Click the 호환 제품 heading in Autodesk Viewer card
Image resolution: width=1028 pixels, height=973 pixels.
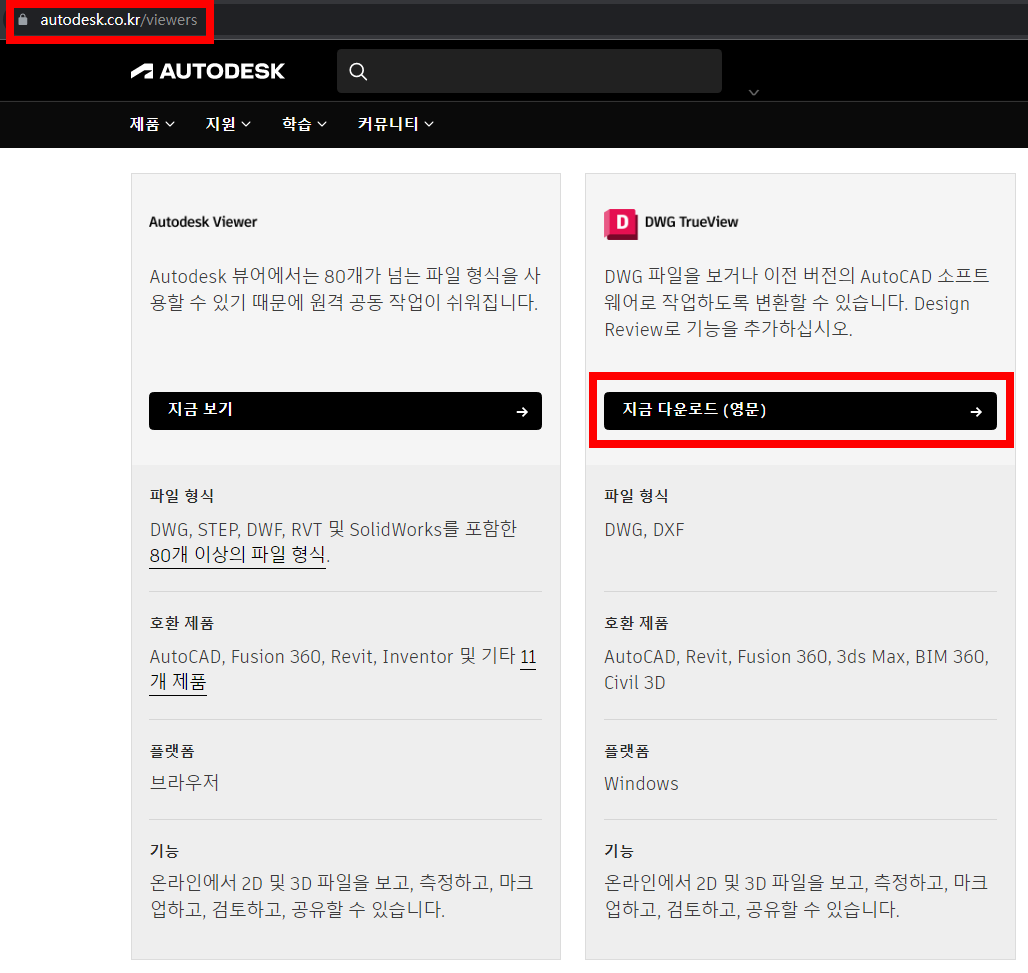[182, 624]
